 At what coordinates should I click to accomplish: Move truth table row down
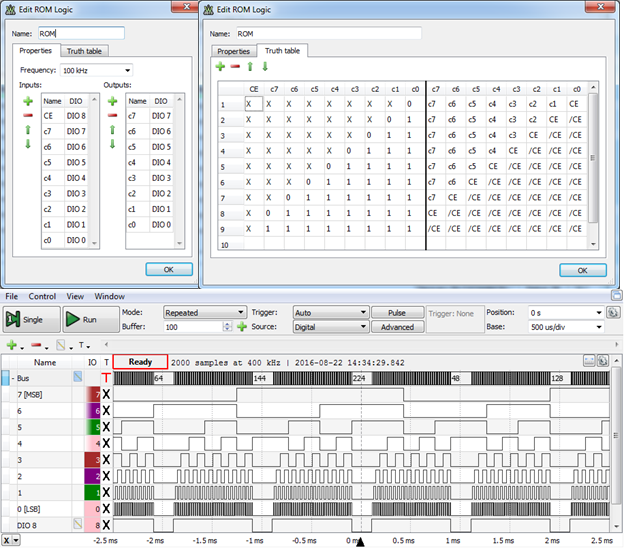click(x=265, y=66)
